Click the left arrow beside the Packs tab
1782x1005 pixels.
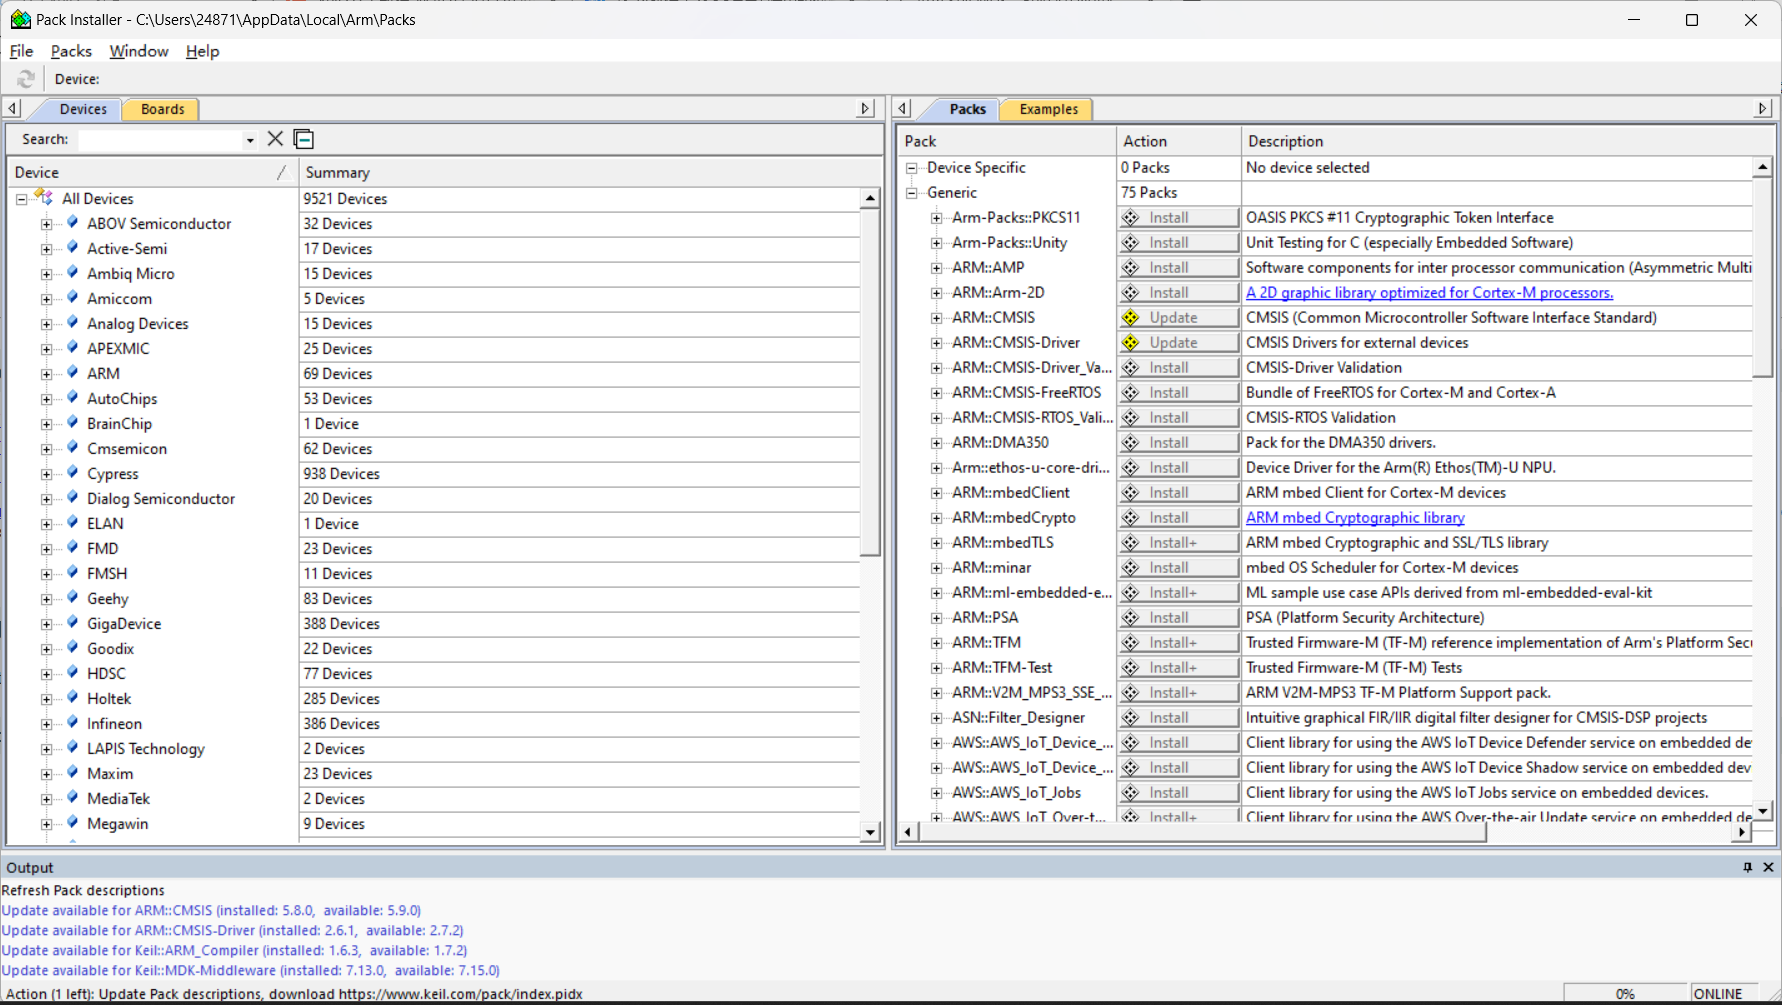pyautogui.click(x=903, y=108)
